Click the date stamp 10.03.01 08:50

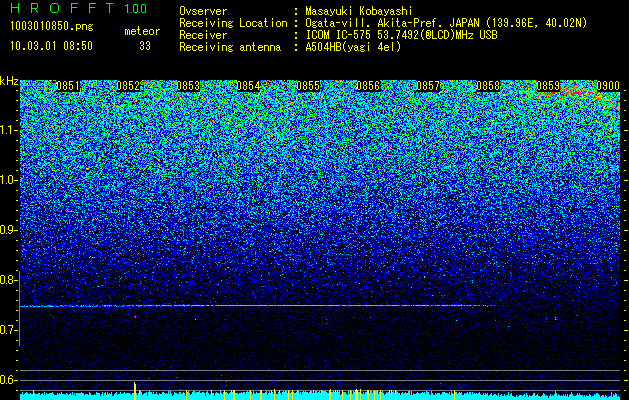(51, 45)
